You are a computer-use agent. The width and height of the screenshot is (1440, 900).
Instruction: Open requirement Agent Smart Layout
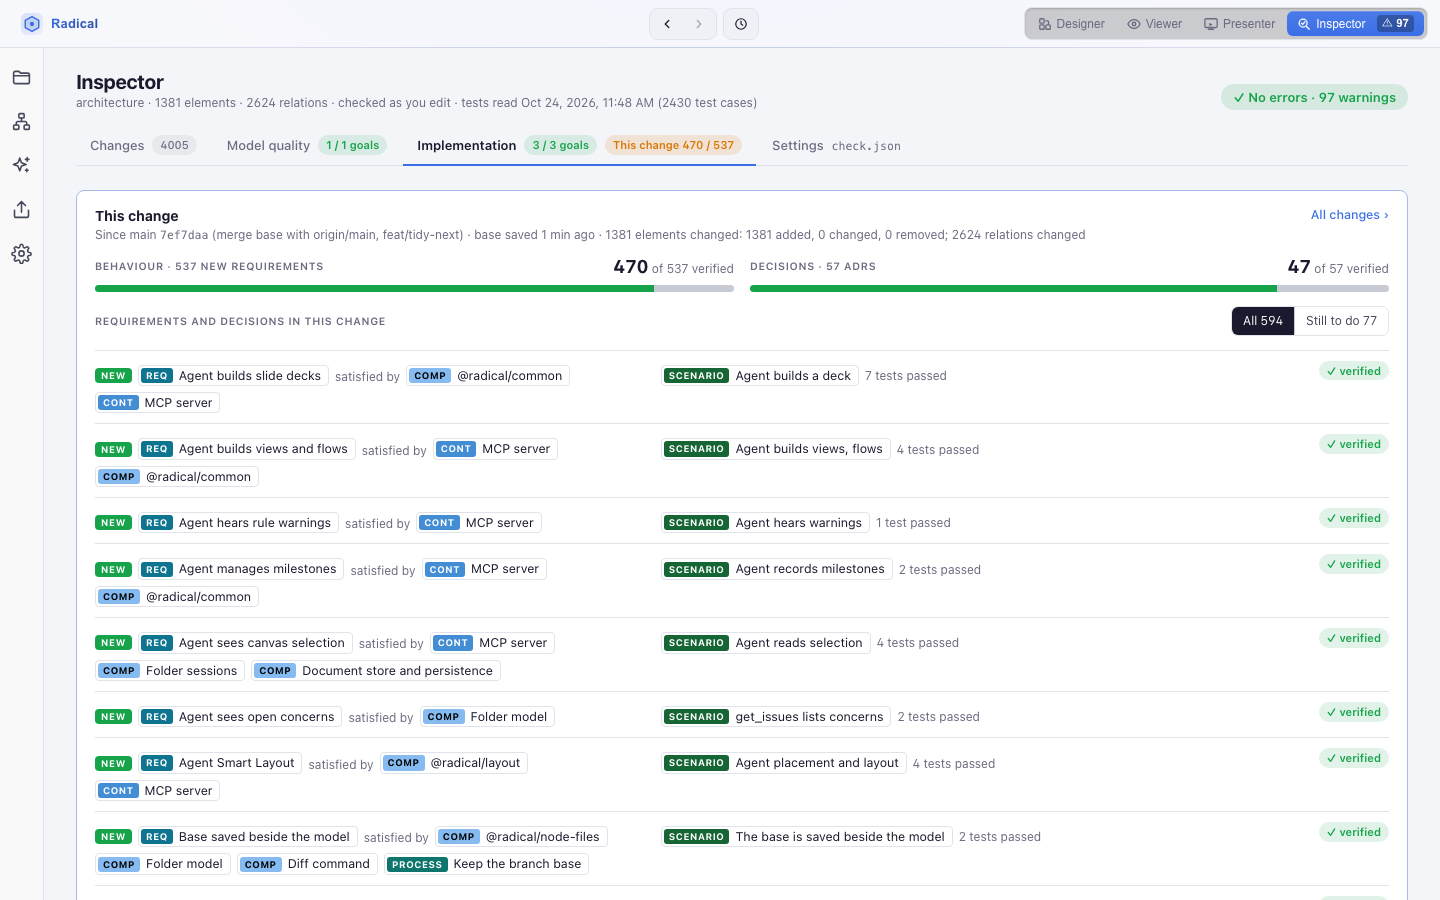221,763
